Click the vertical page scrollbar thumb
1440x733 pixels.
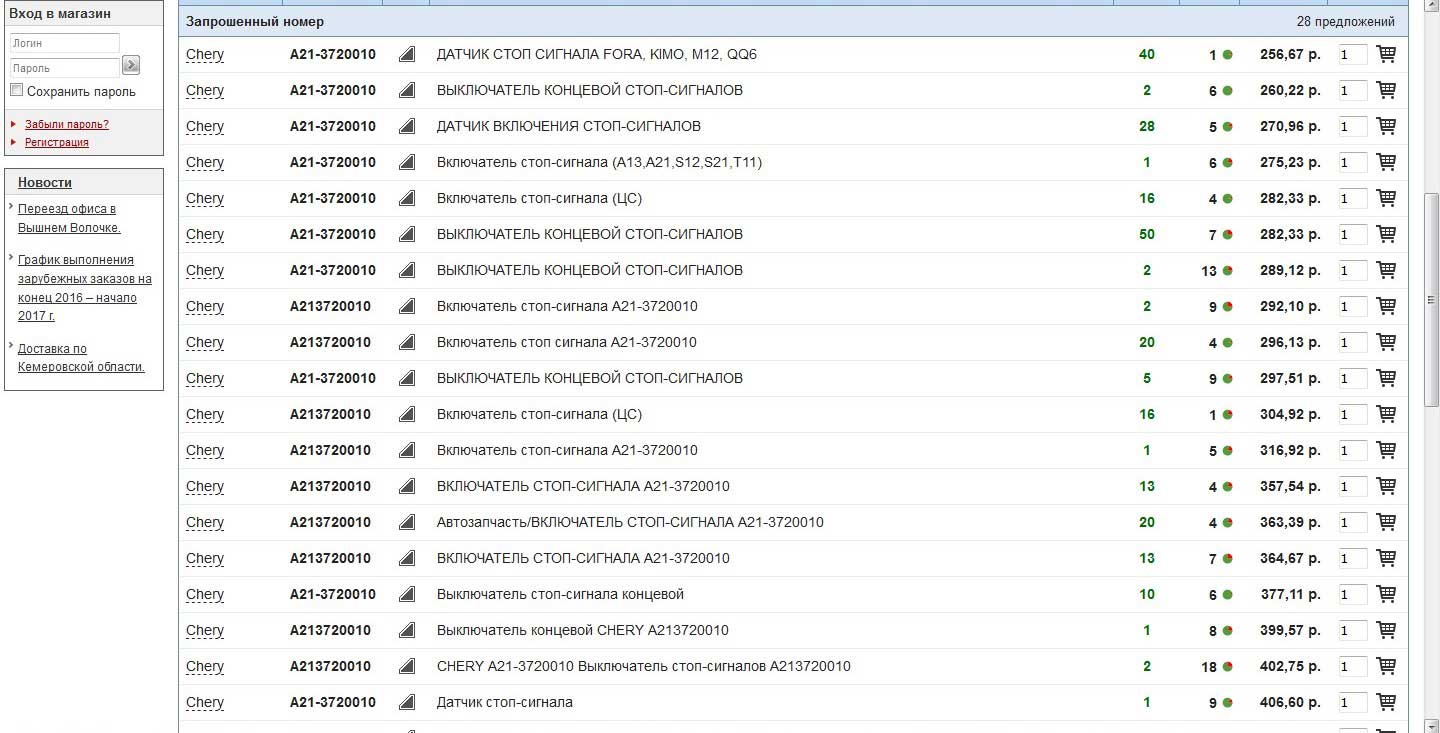pos(1431,298)
